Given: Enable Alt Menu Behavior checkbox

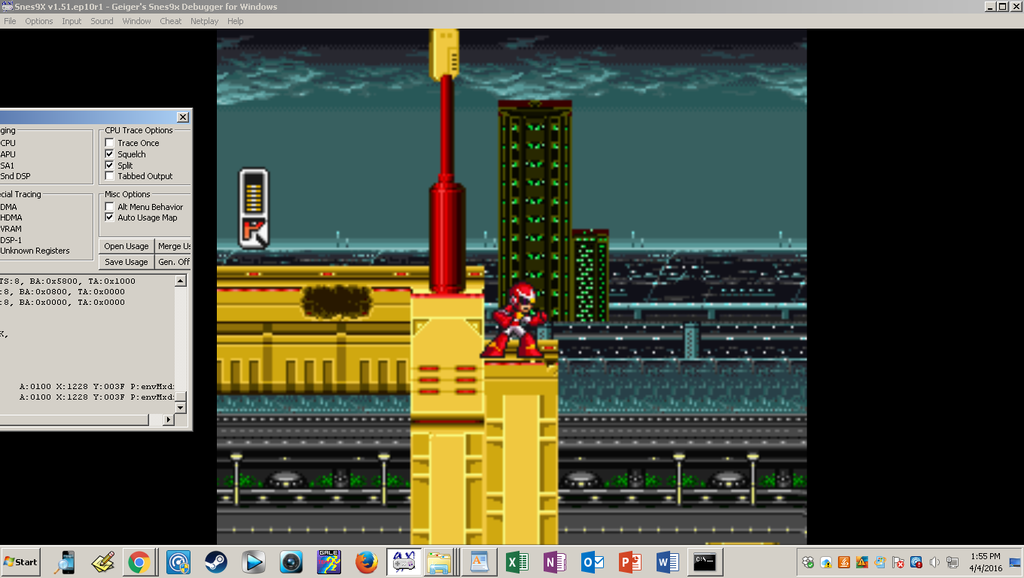Looking at the screenshot, I should click(x=110, y=206).
